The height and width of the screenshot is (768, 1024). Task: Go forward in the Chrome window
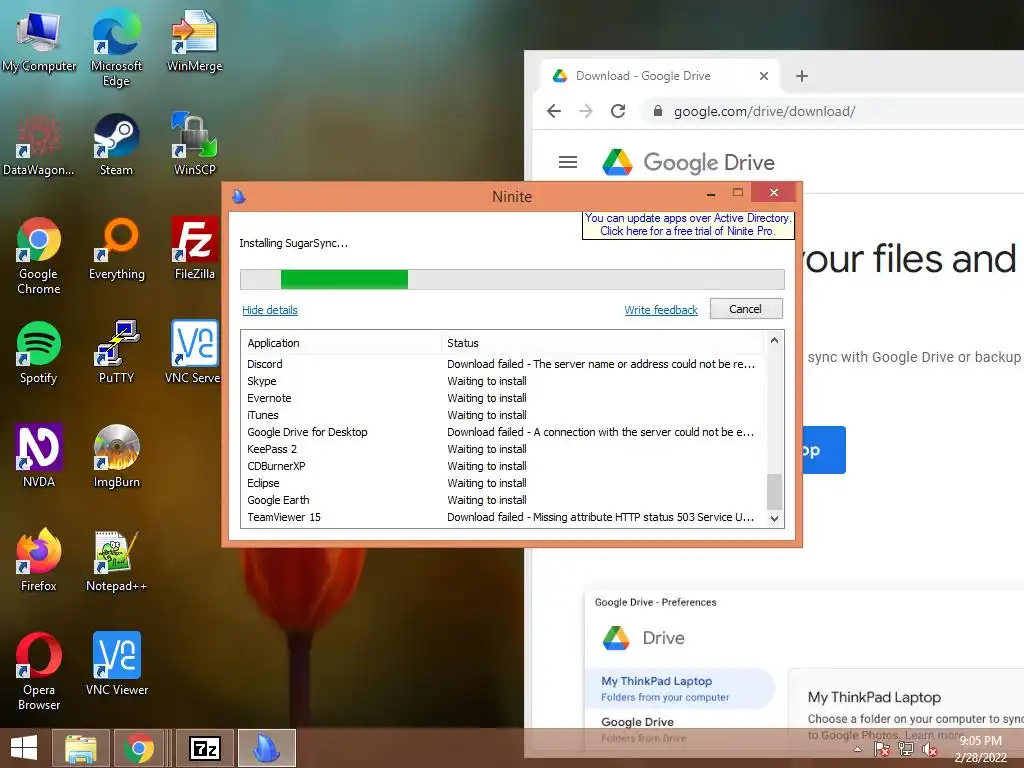(x=586, y=111)
